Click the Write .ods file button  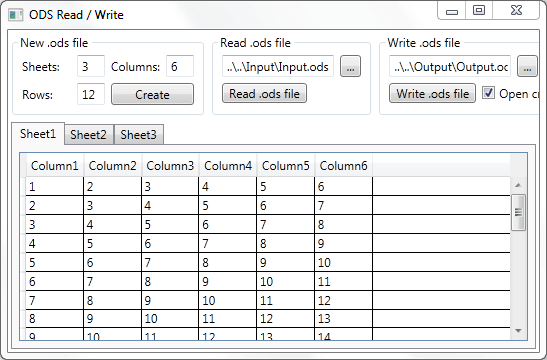(433, 93)
